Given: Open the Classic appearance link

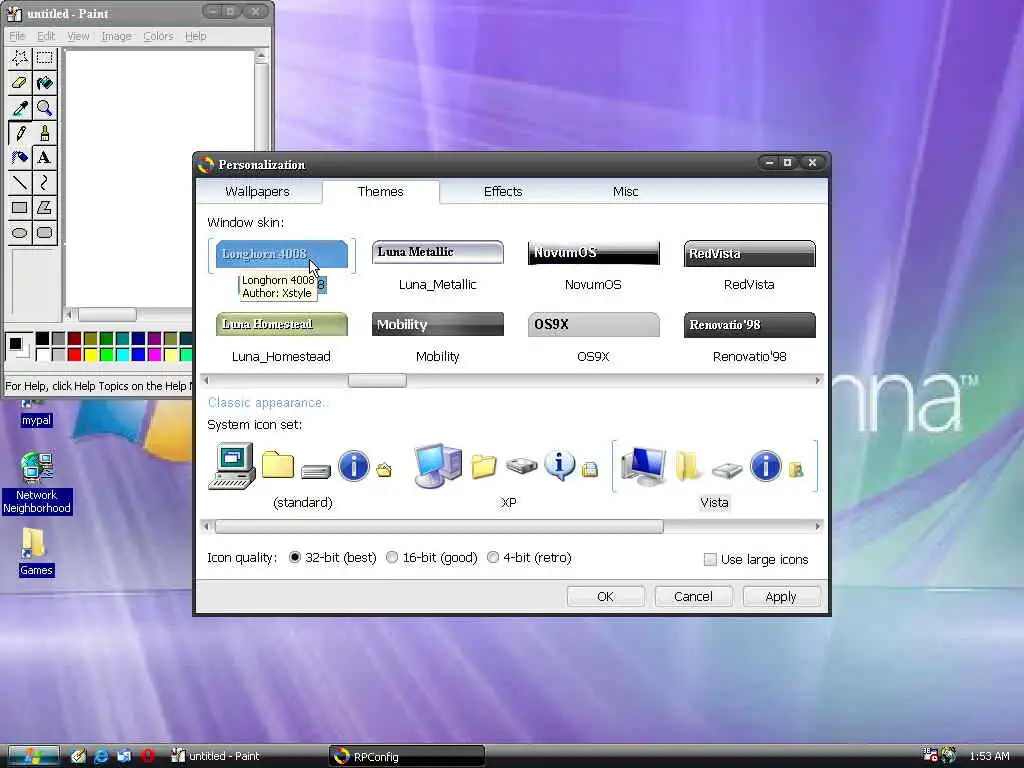Looking at the screenshot, I should [268, 403].
